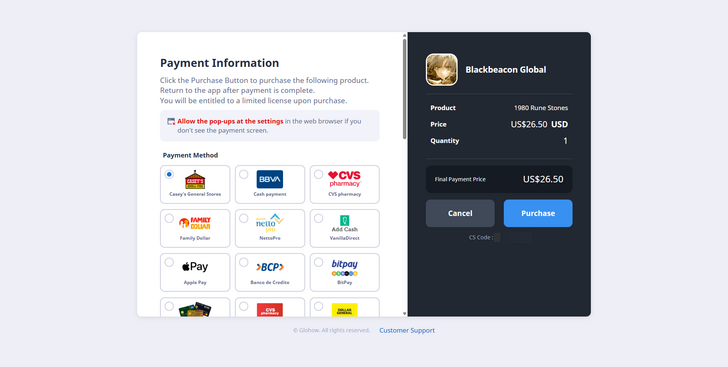Click the 'Payment Method' label
This screenshot has width=728, height=367.
click(x=190, y=155)
